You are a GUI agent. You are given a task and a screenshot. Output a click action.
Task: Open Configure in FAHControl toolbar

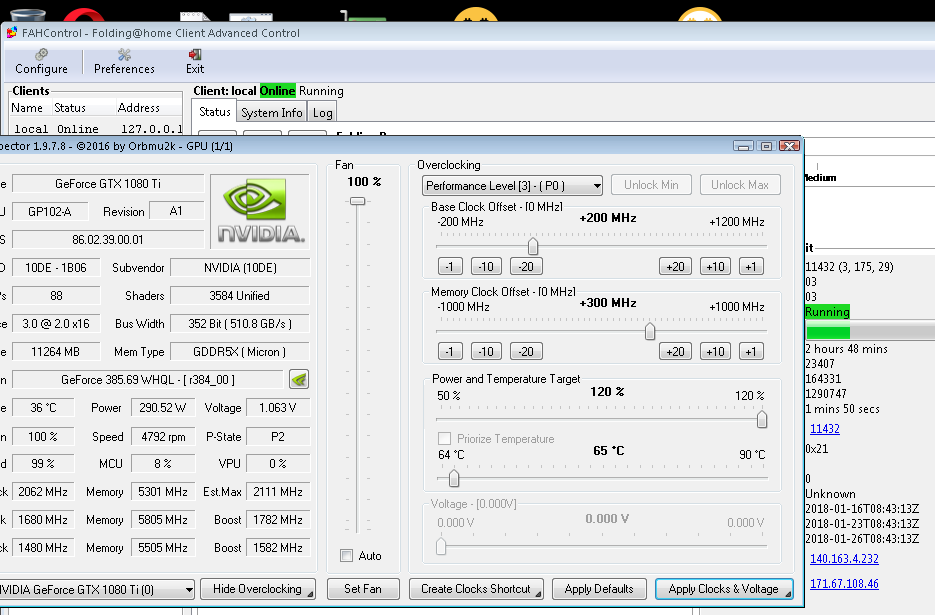tap(41, 62)
